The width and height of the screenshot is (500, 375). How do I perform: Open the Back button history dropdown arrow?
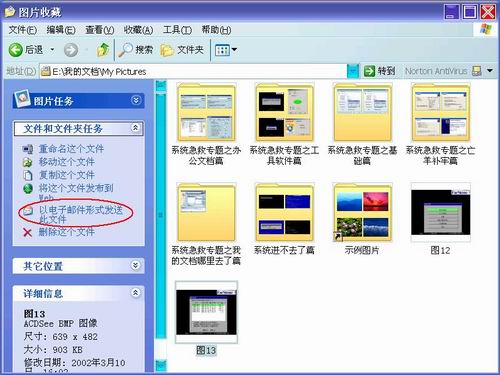coord(52,50)
